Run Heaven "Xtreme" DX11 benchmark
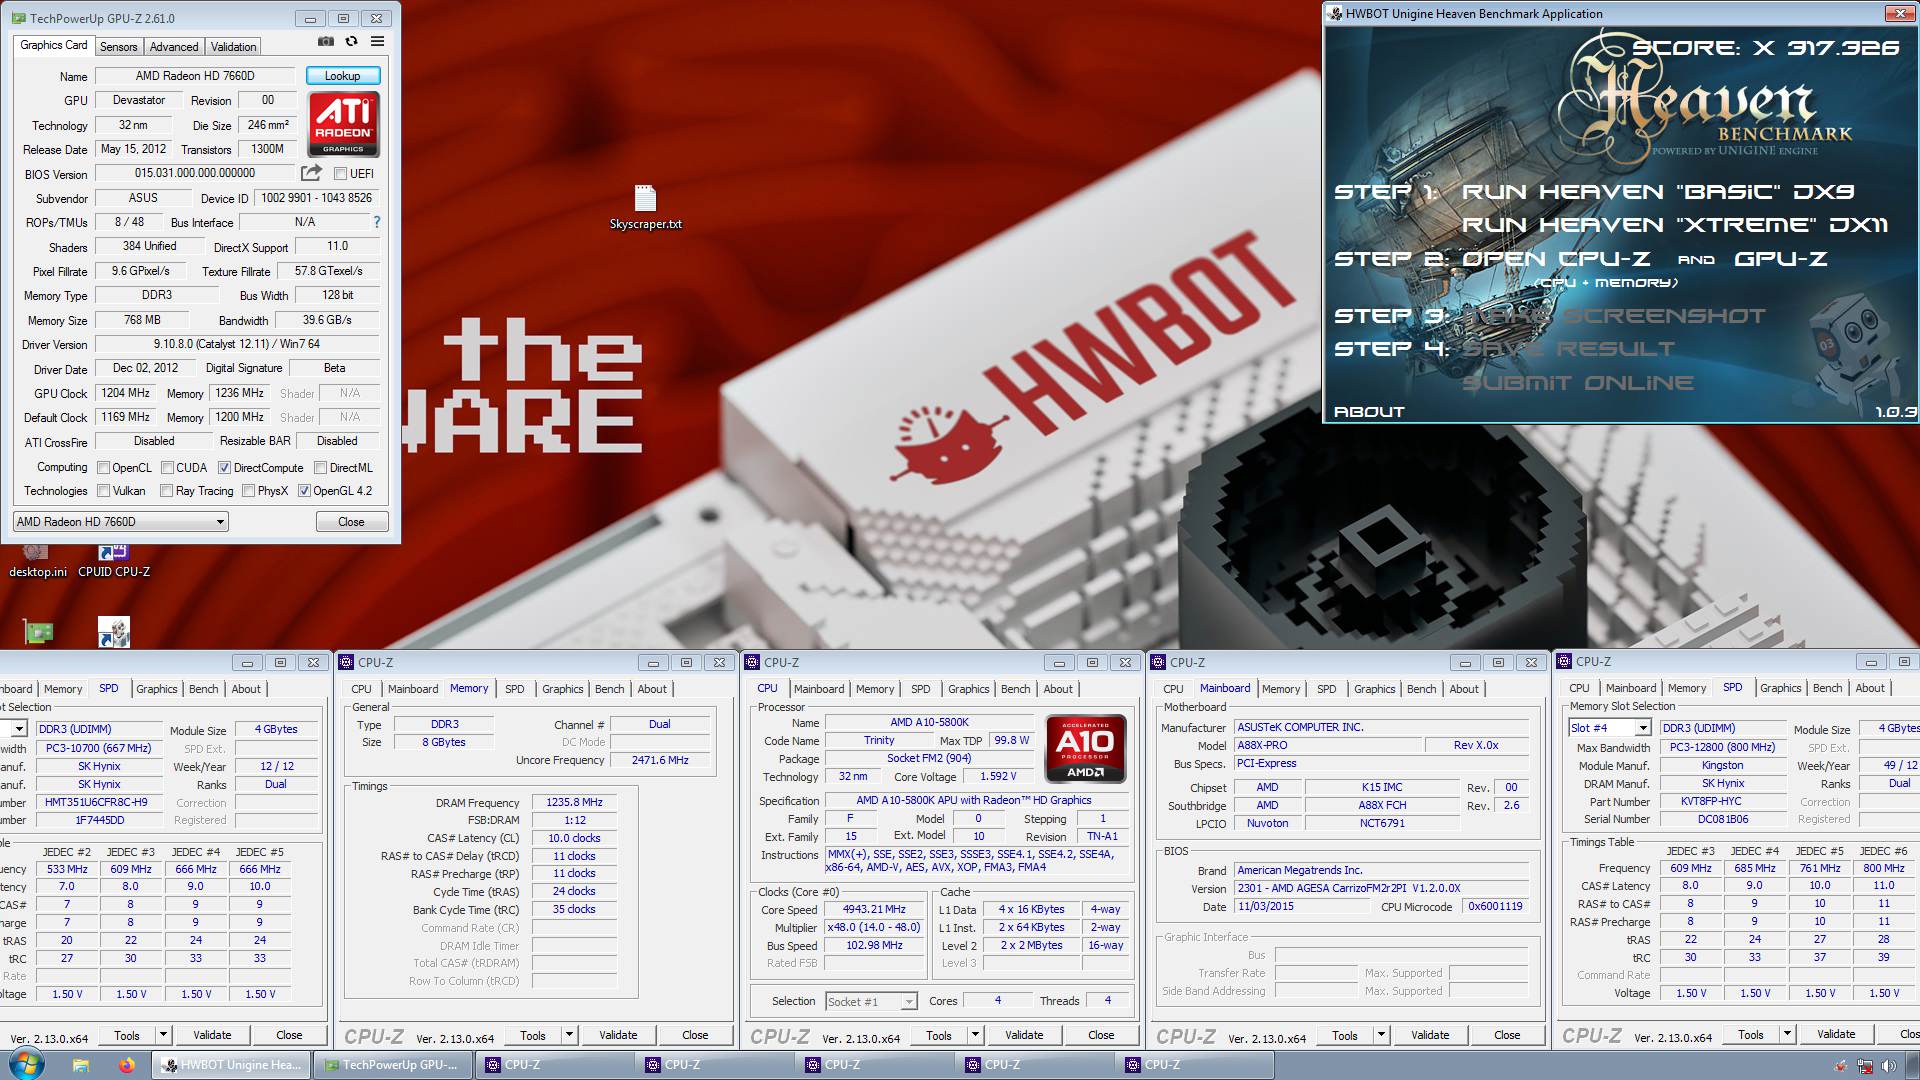 1675,225
